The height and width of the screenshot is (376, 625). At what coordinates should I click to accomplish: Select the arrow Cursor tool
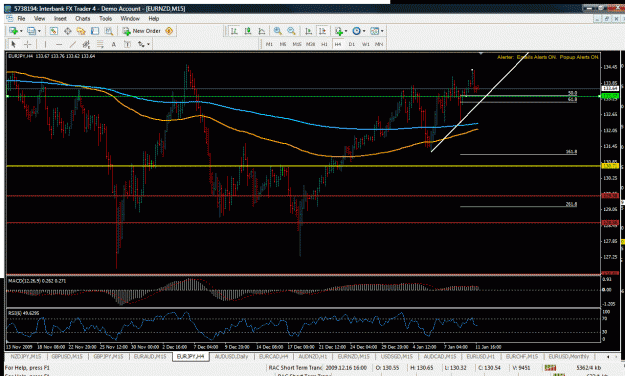point(13,44)
